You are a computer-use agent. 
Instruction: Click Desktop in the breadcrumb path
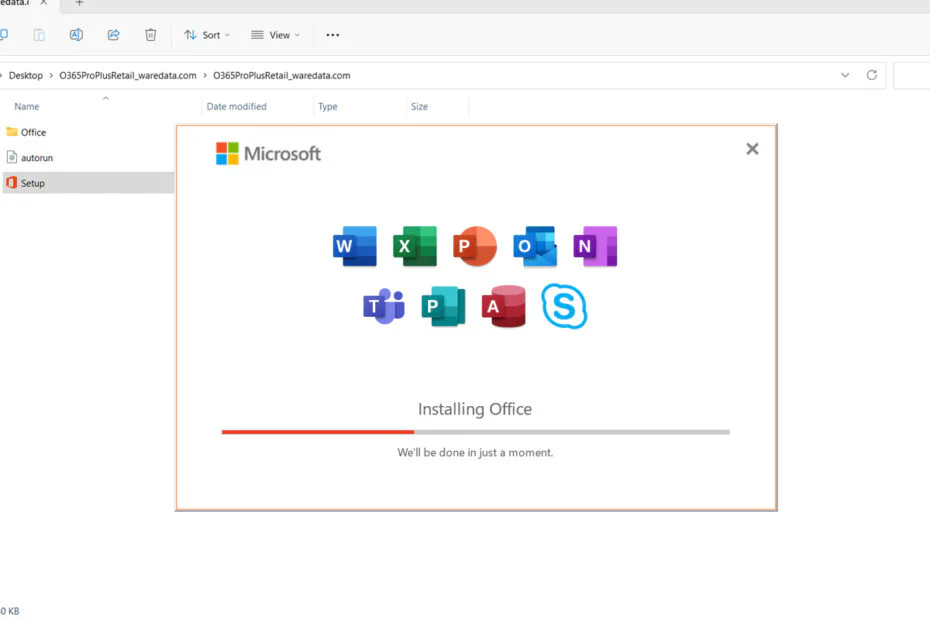(26, 75)
